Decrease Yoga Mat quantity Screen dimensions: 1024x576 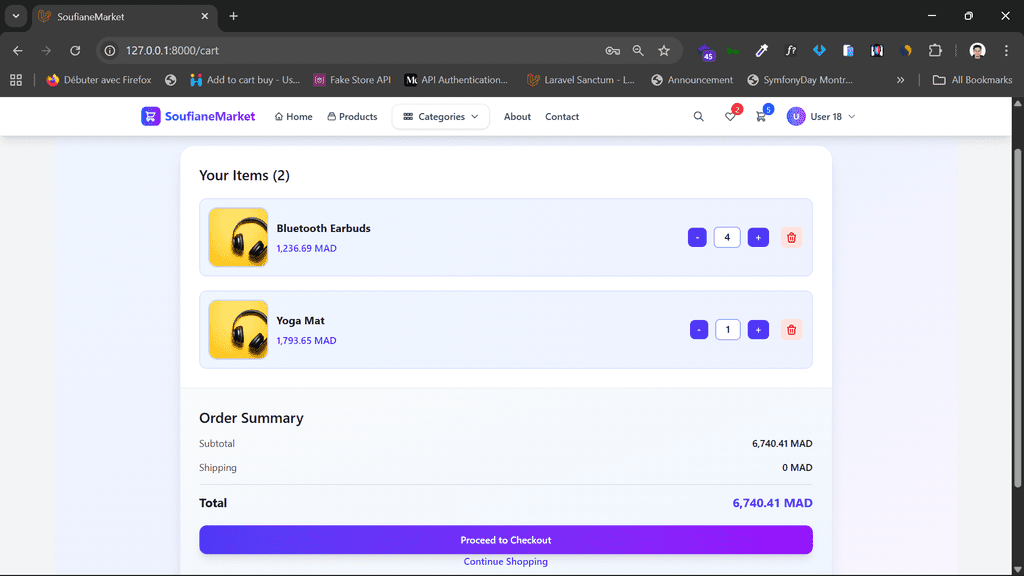[x=698, y=330]
